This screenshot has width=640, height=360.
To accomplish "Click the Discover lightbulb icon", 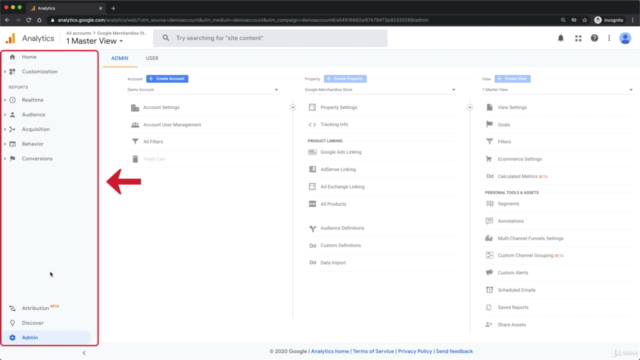I will tap(12, 323).
